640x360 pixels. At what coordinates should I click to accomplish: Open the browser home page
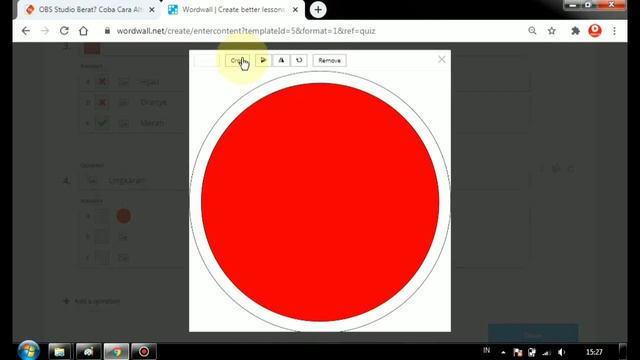(83, 31)
